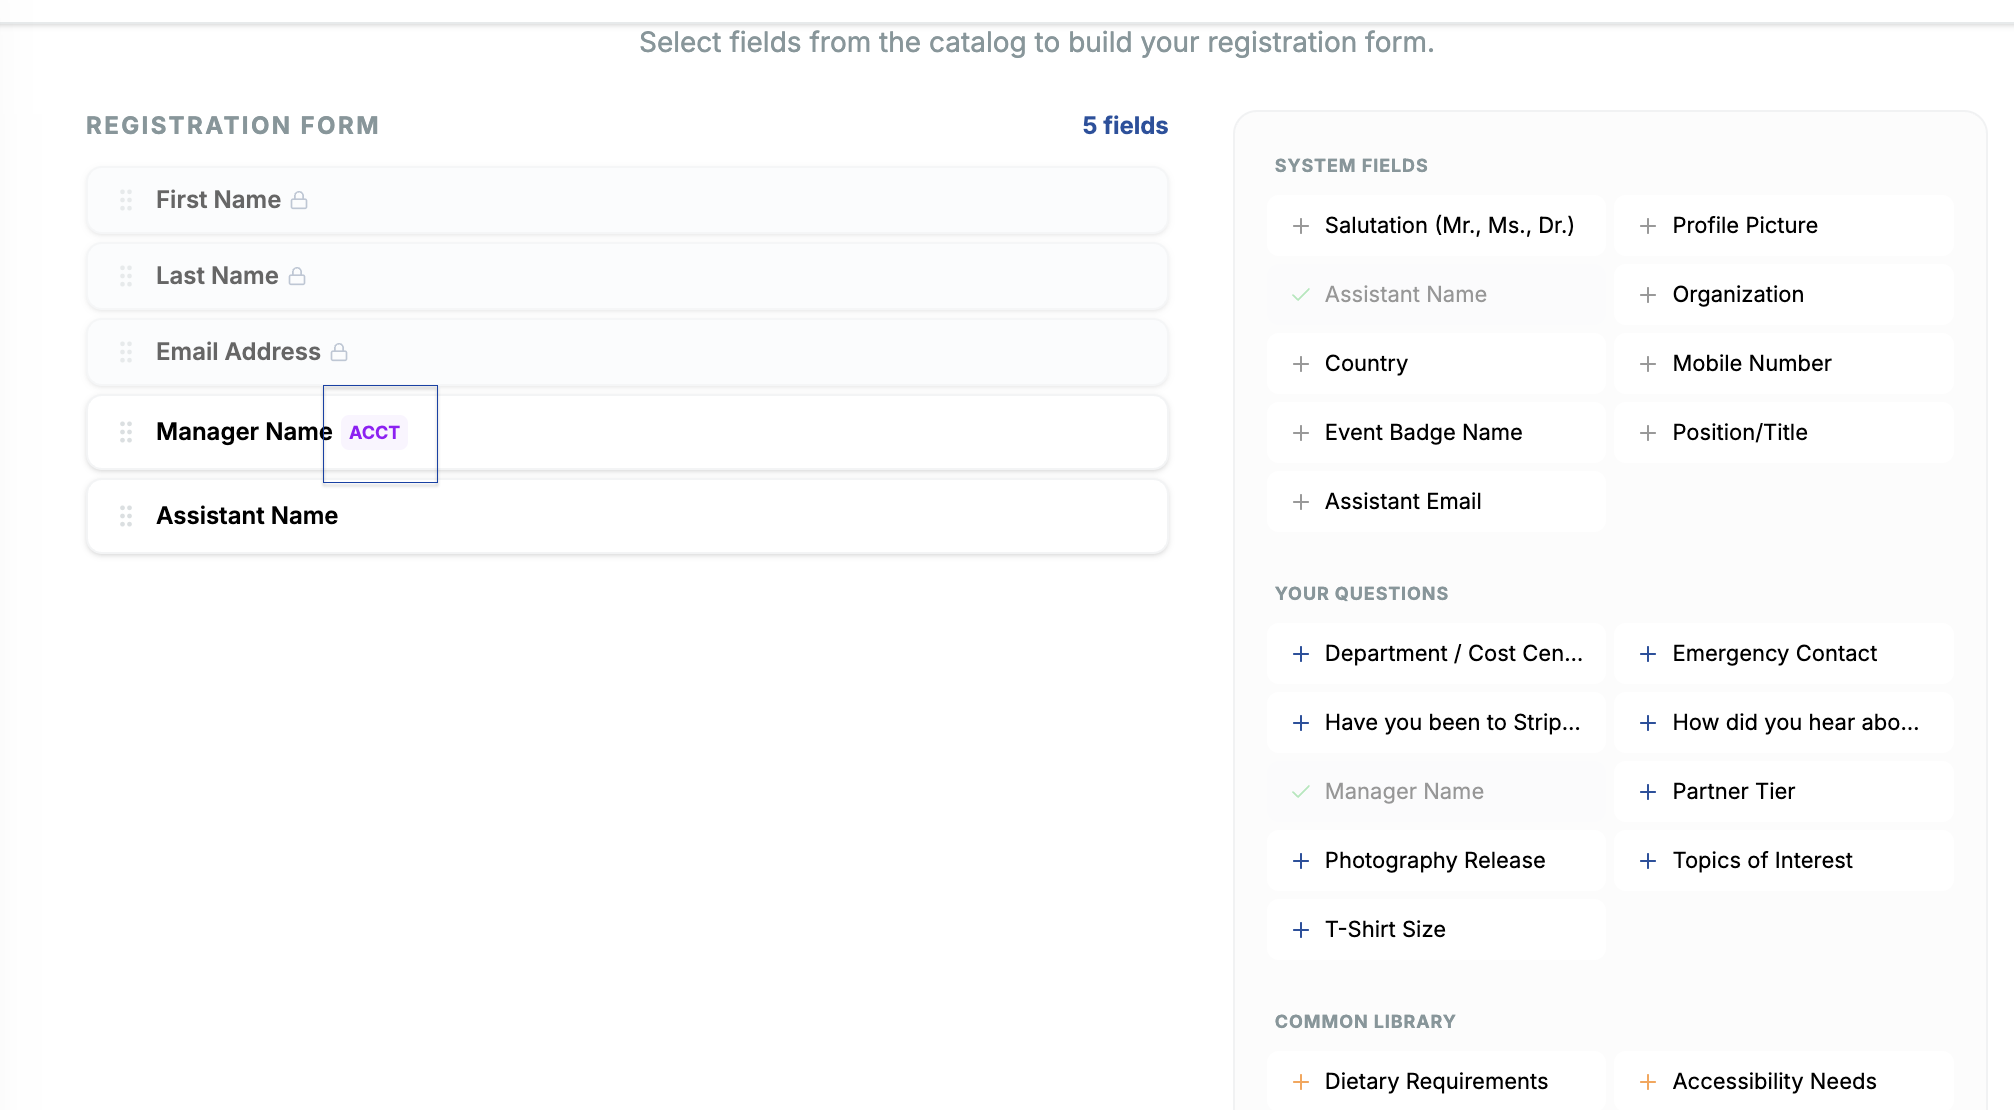Click the drag handle on Manager Name row
The width and height of the screenshot is (2014, 1110).
[126, 432]
